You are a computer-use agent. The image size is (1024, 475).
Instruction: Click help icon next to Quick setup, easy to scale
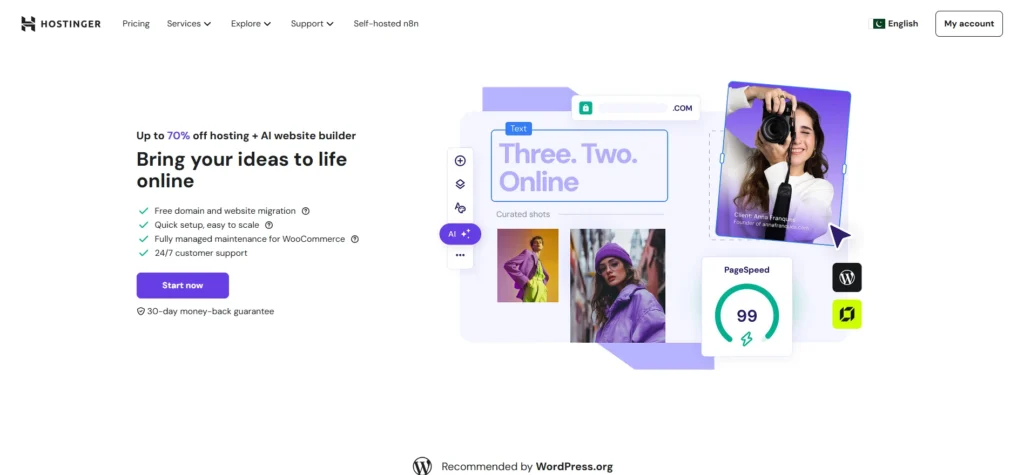click(x=269, y=225)
